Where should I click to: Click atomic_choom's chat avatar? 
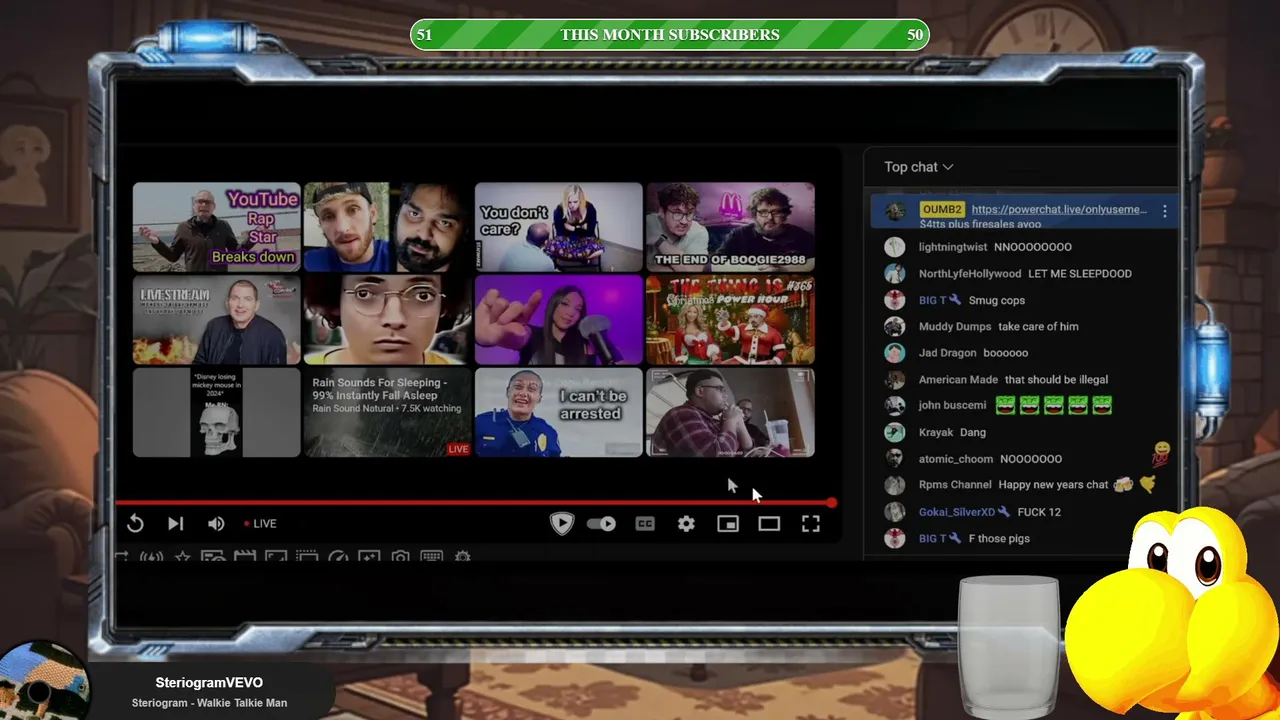pos(895,459)
